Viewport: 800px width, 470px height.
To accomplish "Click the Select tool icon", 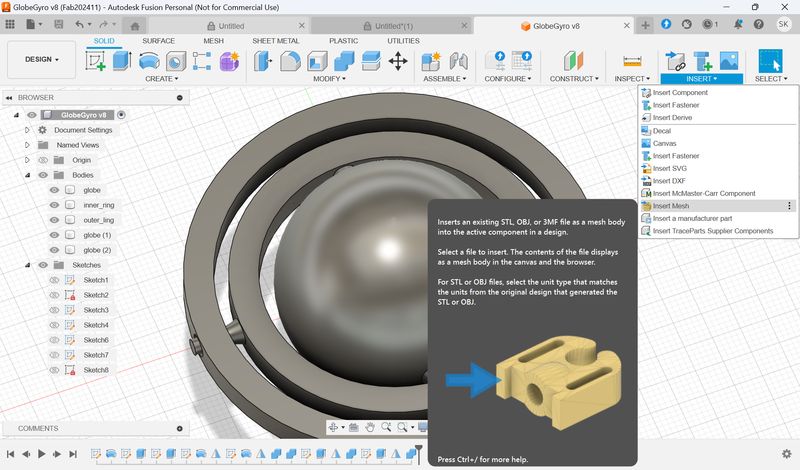I will point(770,62).
